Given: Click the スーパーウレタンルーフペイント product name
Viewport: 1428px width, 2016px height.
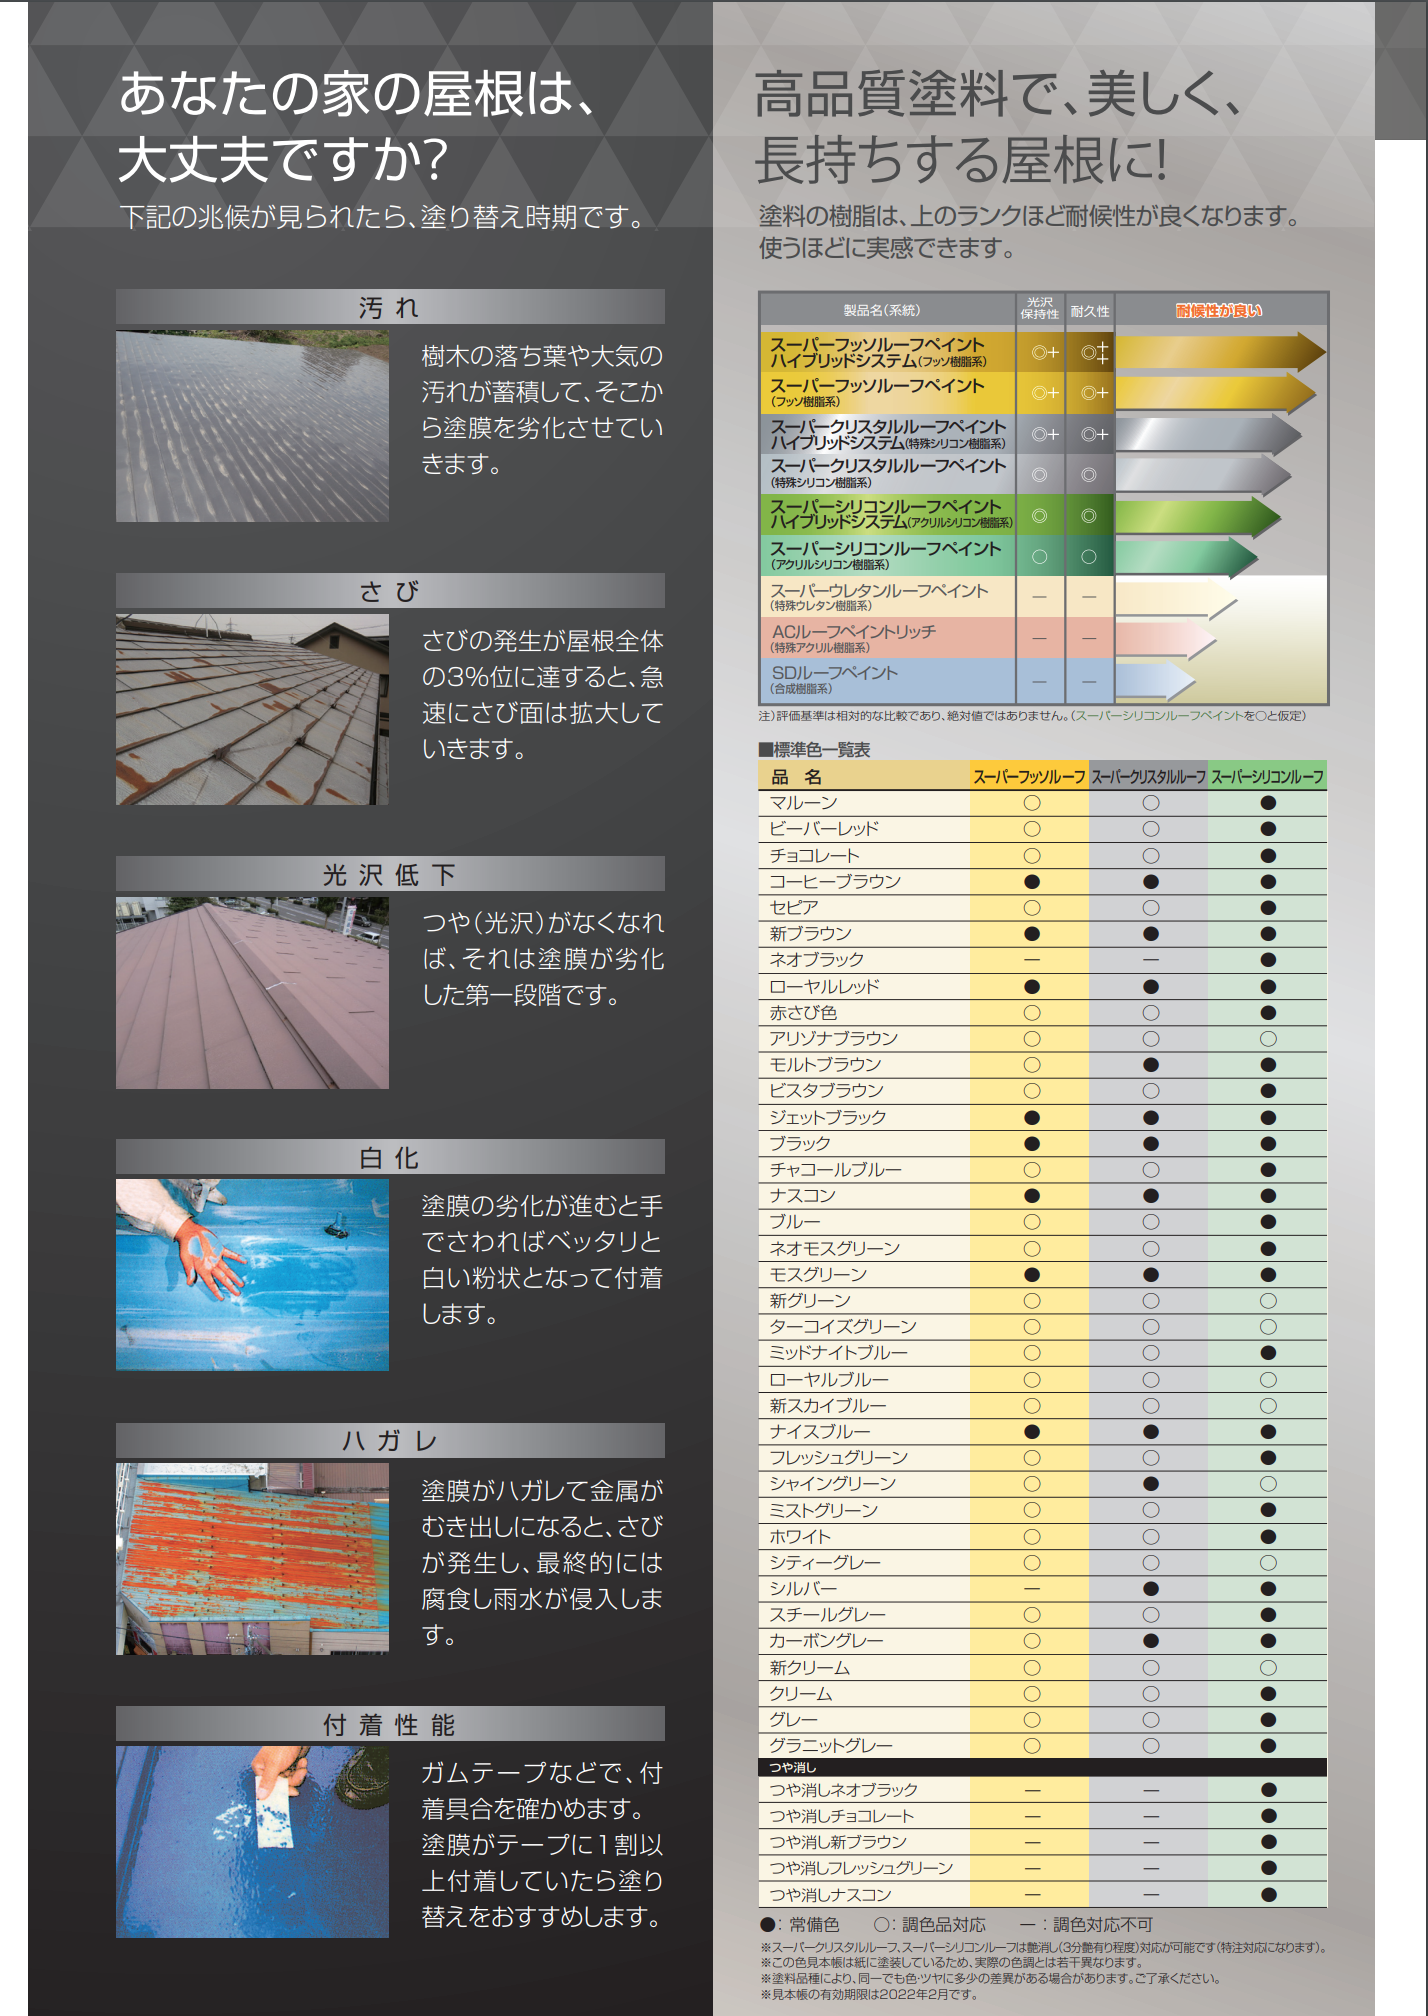Looking at the screenshot, I should (x=878, y=591).
